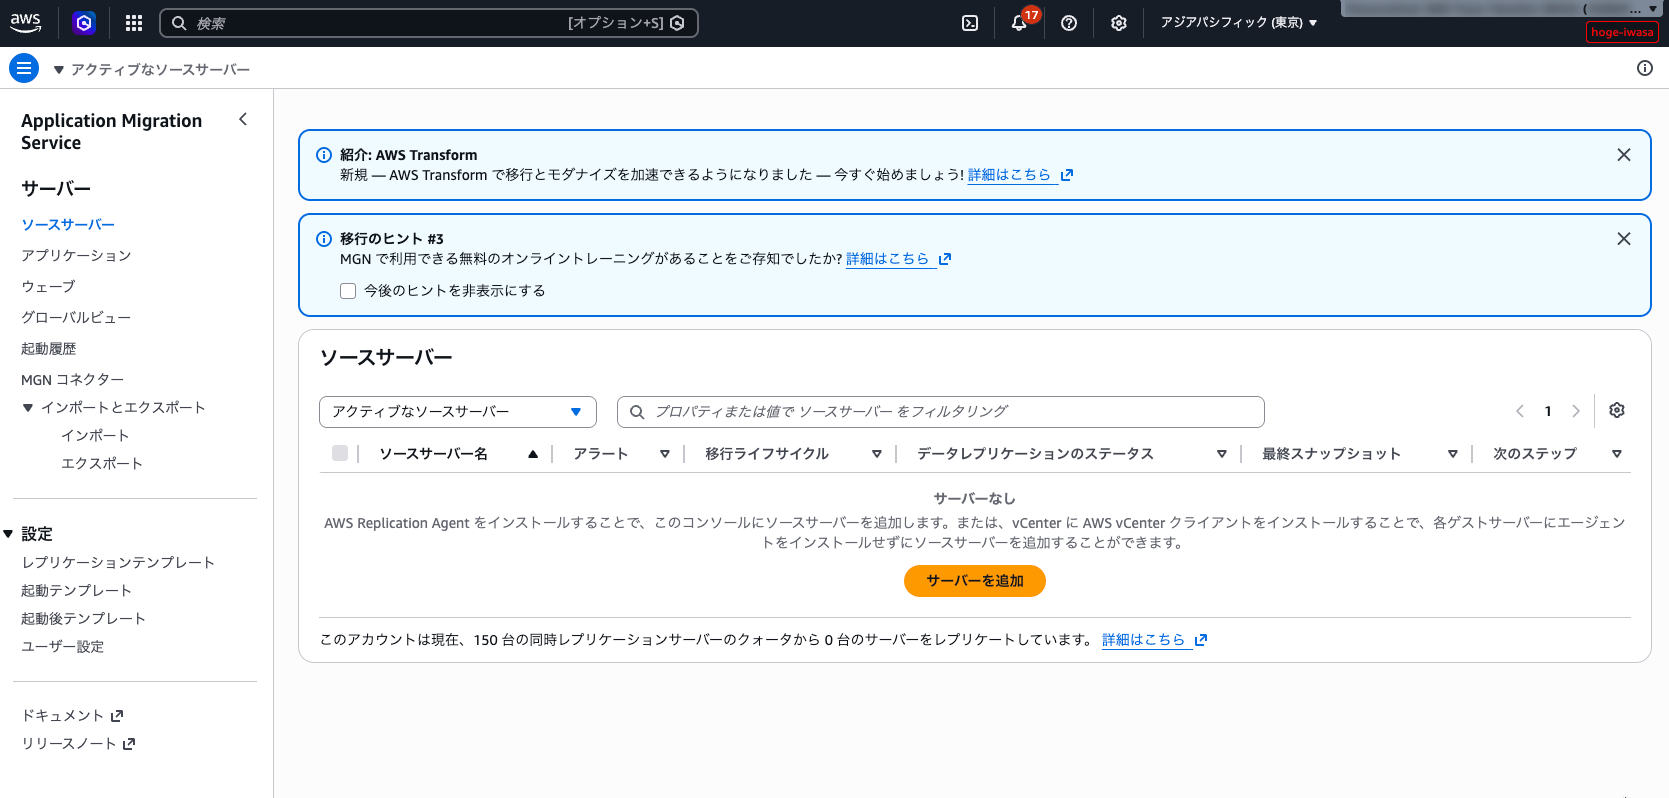Open the help question mark icon
This screenshot has width=1669, height=798.
click(x=1069, y=23)
